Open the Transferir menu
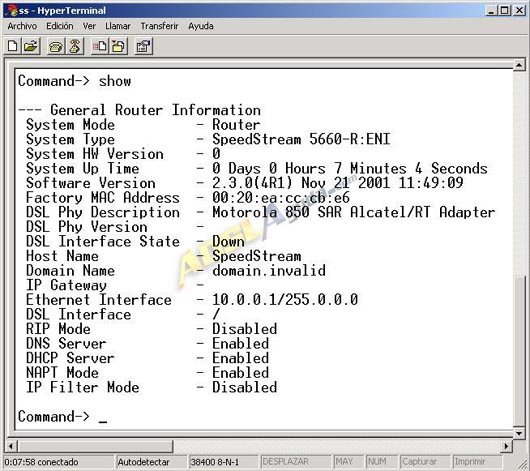This screenshot has height=471, width=530. [159, 26]
